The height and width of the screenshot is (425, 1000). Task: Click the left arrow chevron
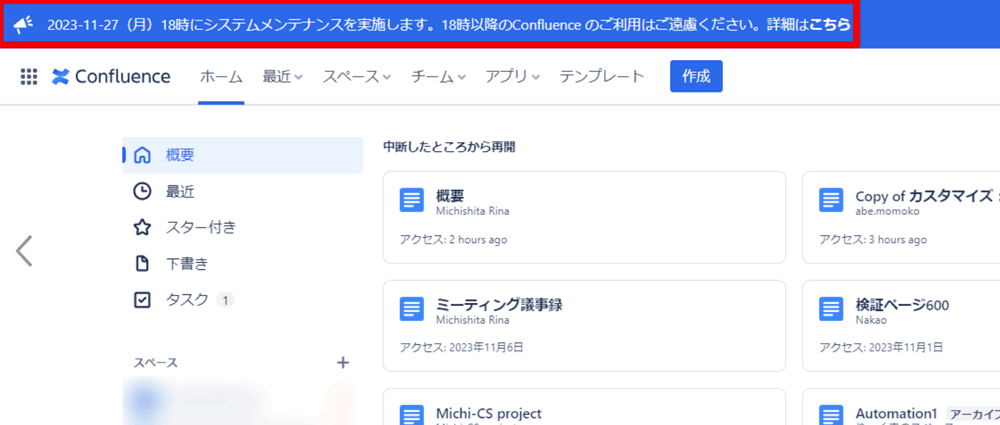click(x=24, y=251)
